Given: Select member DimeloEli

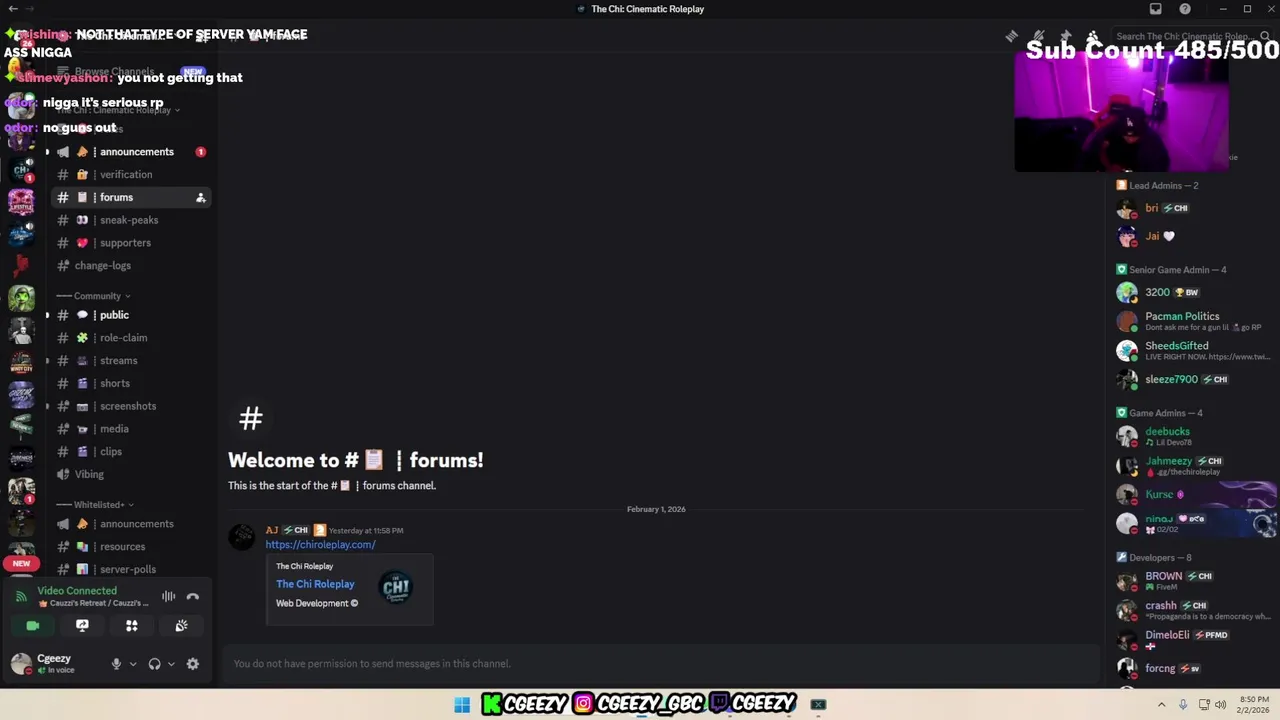Looking at the screenshot, I should [1195, 639].
